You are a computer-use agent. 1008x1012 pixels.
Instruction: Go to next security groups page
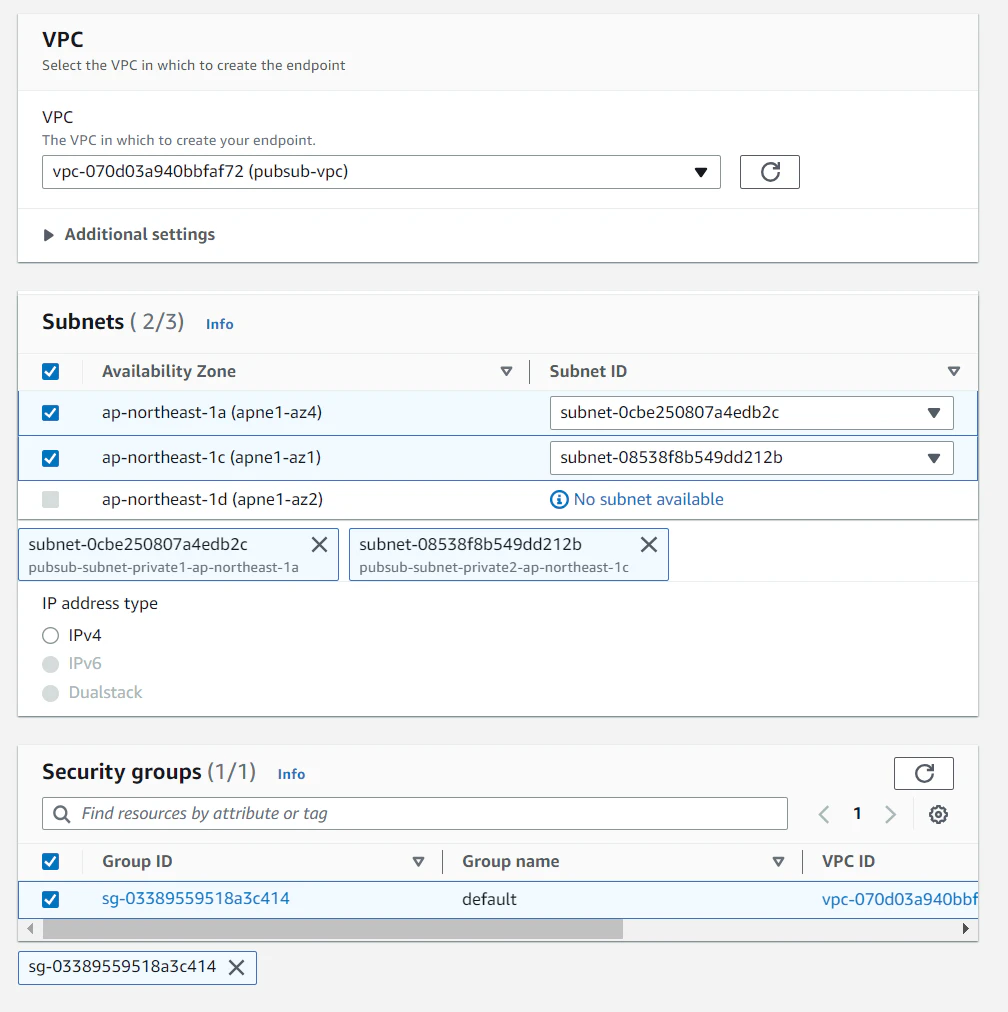click(891, 815)
